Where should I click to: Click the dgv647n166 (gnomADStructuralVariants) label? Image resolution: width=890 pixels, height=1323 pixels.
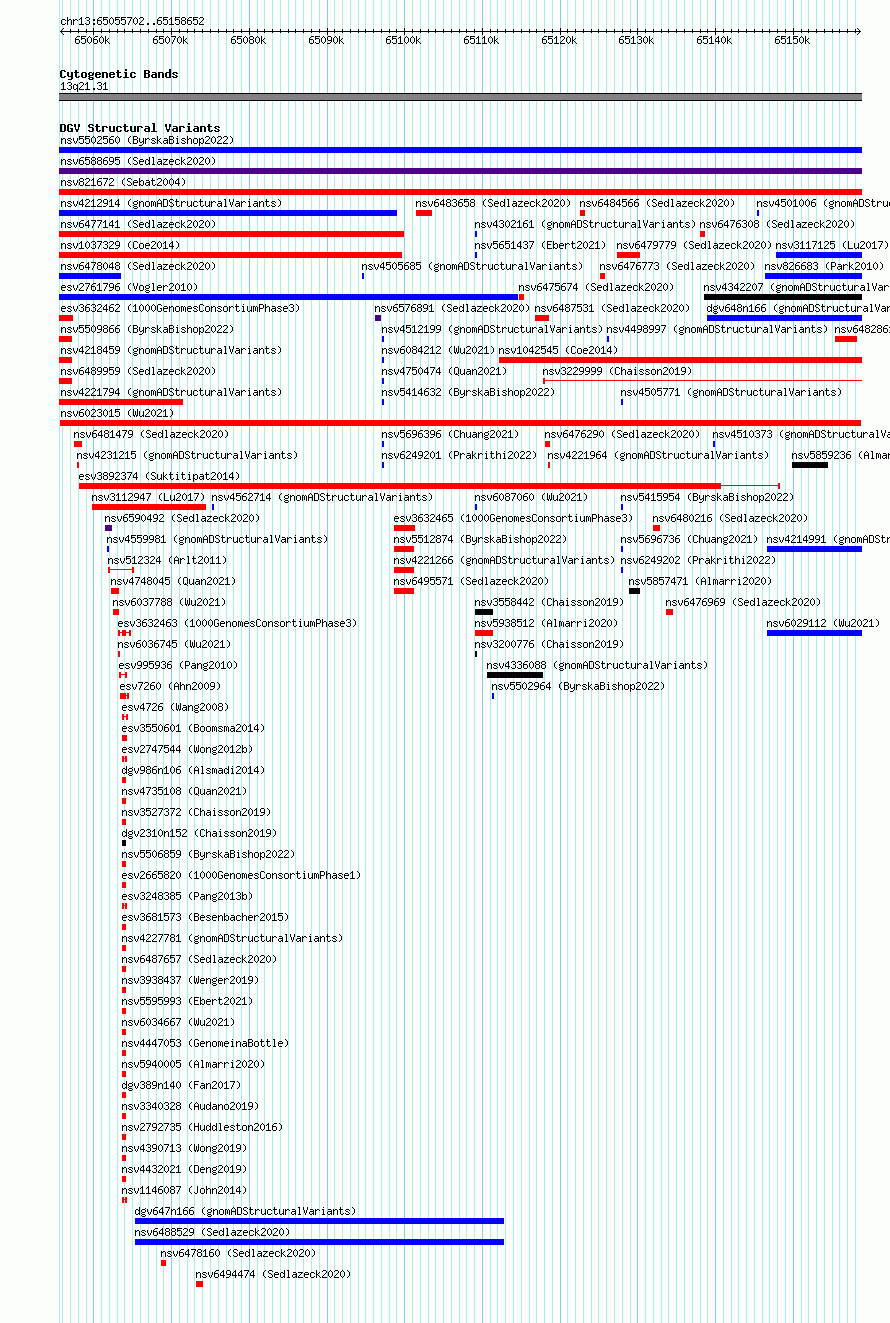pyautogui.click(x=246, y=1211)
